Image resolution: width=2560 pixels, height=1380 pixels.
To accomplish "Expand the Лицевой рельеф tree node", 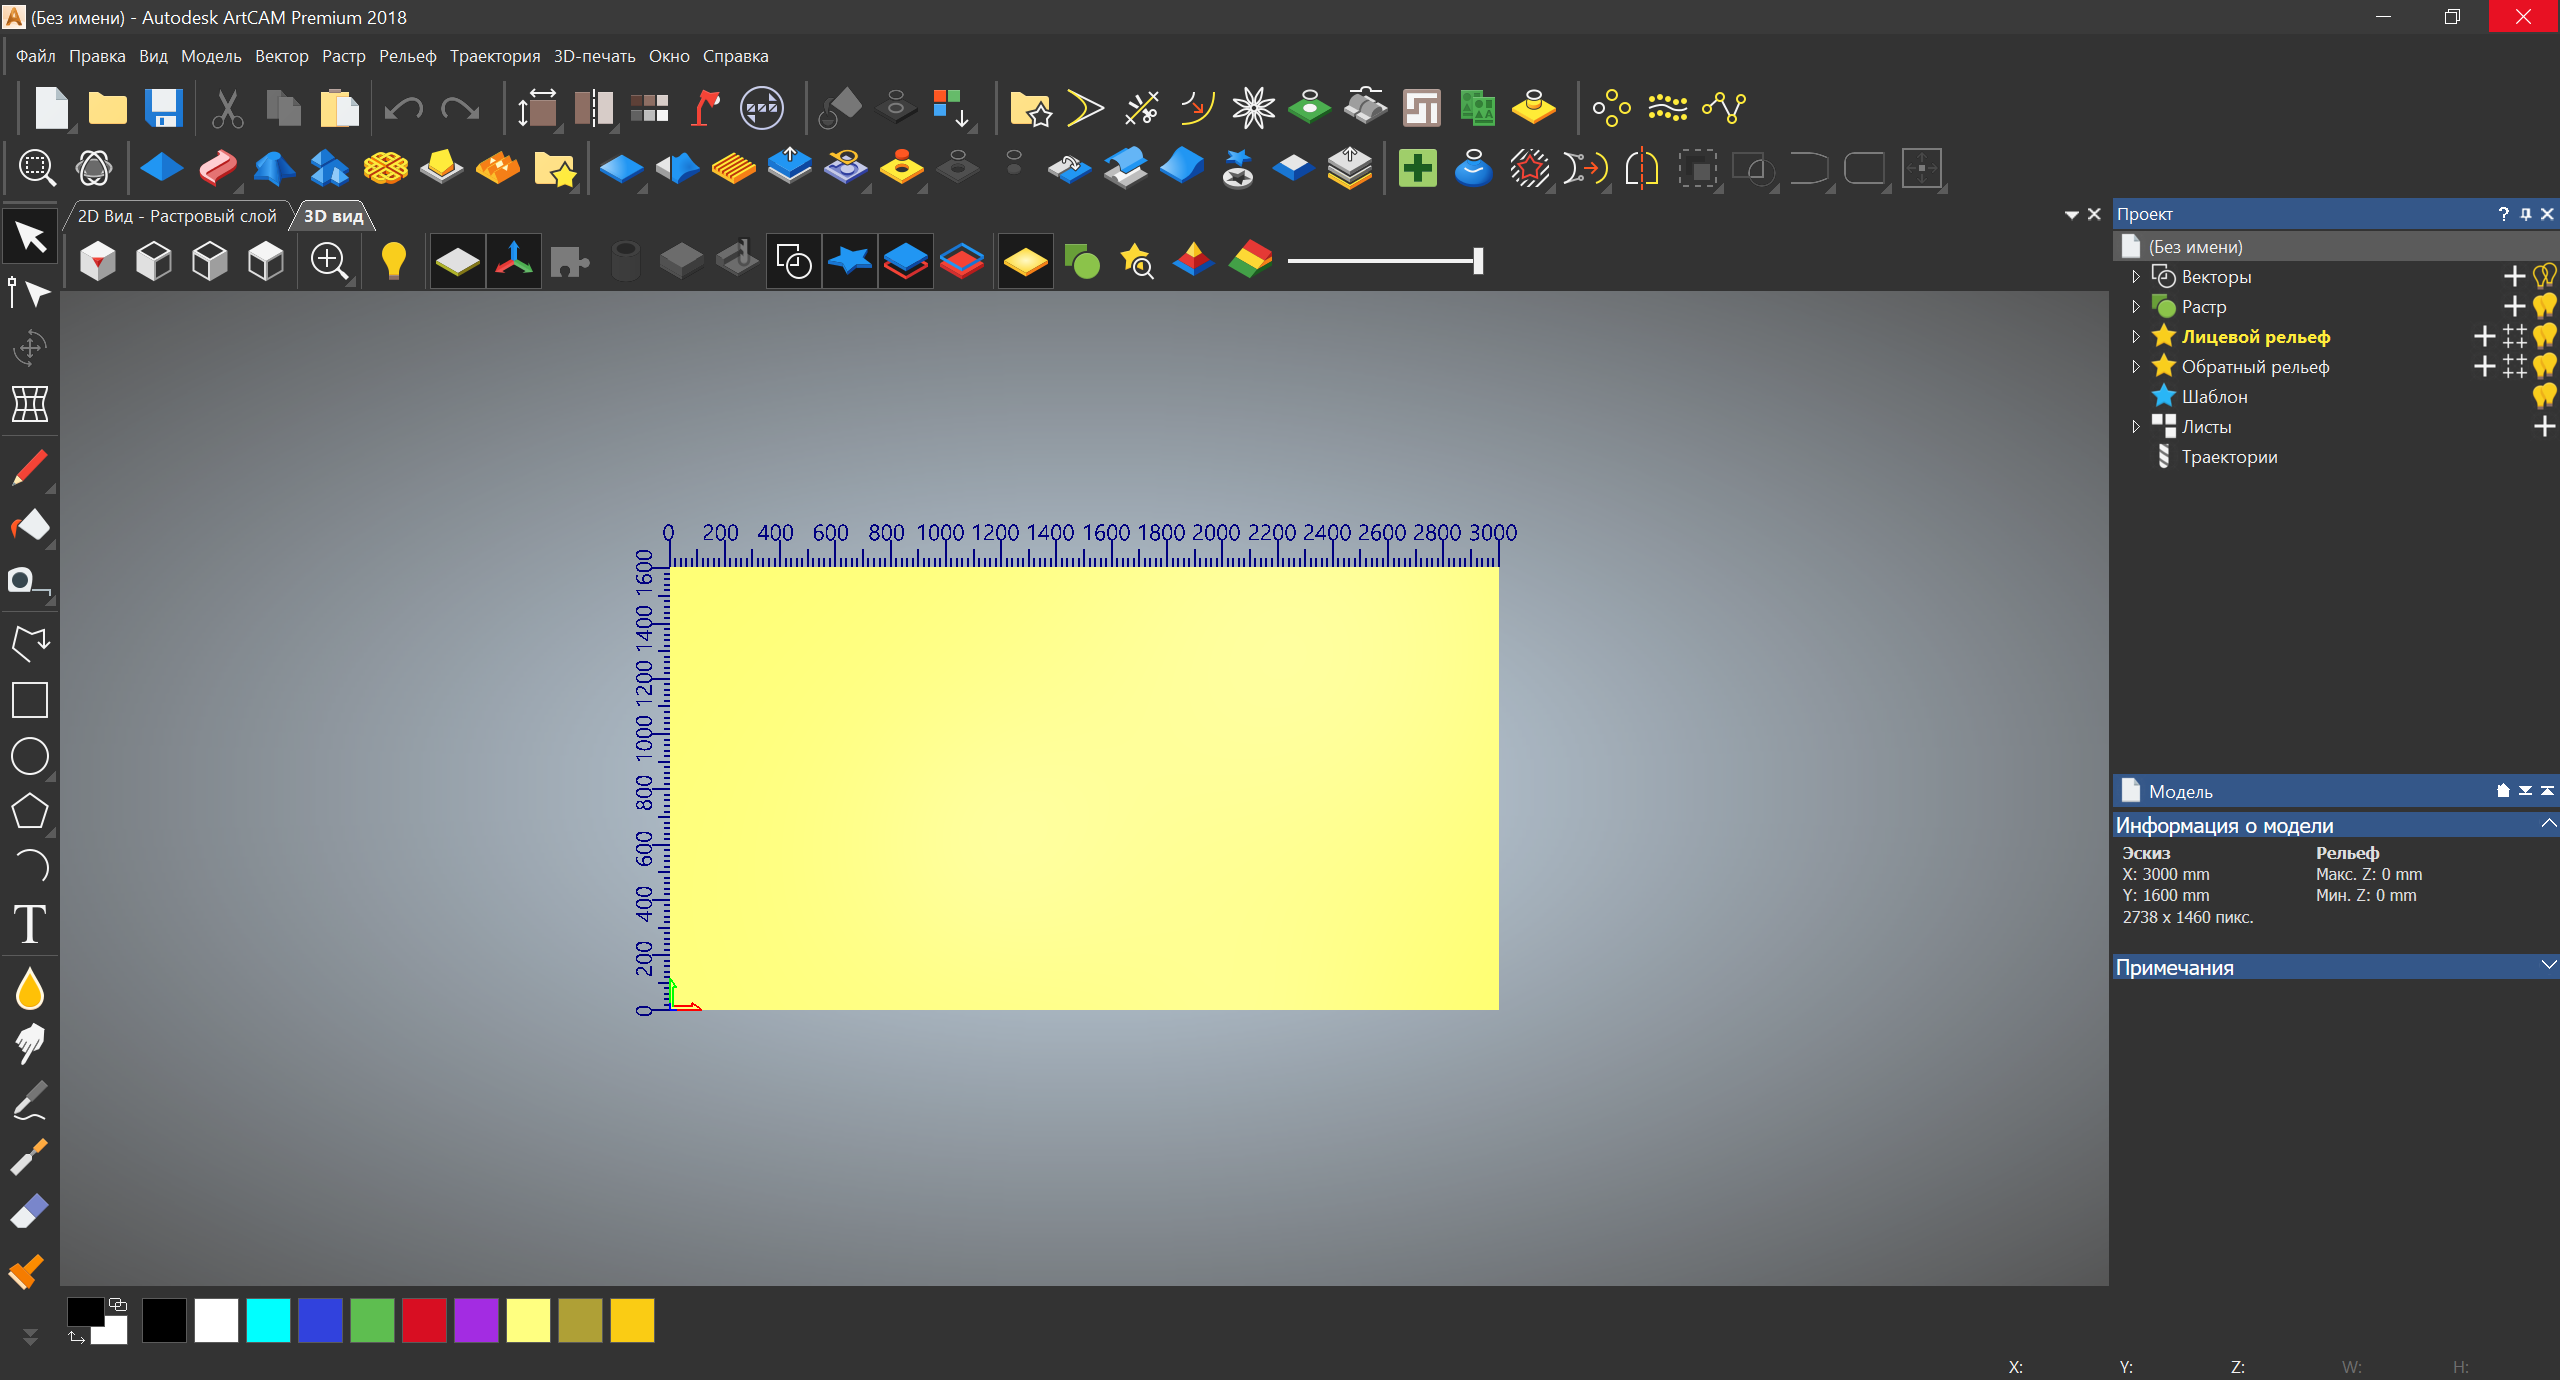I will tap(2136, 337).
